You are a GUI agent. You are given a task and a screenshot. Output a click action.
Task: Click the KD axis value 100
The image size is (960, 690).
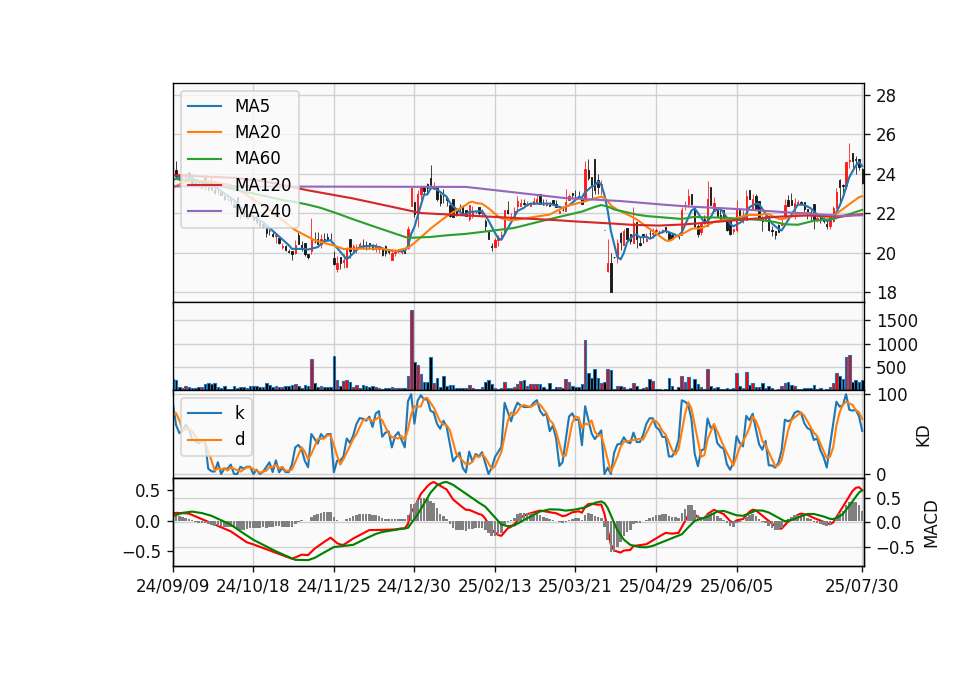click(x=891, y=395)
